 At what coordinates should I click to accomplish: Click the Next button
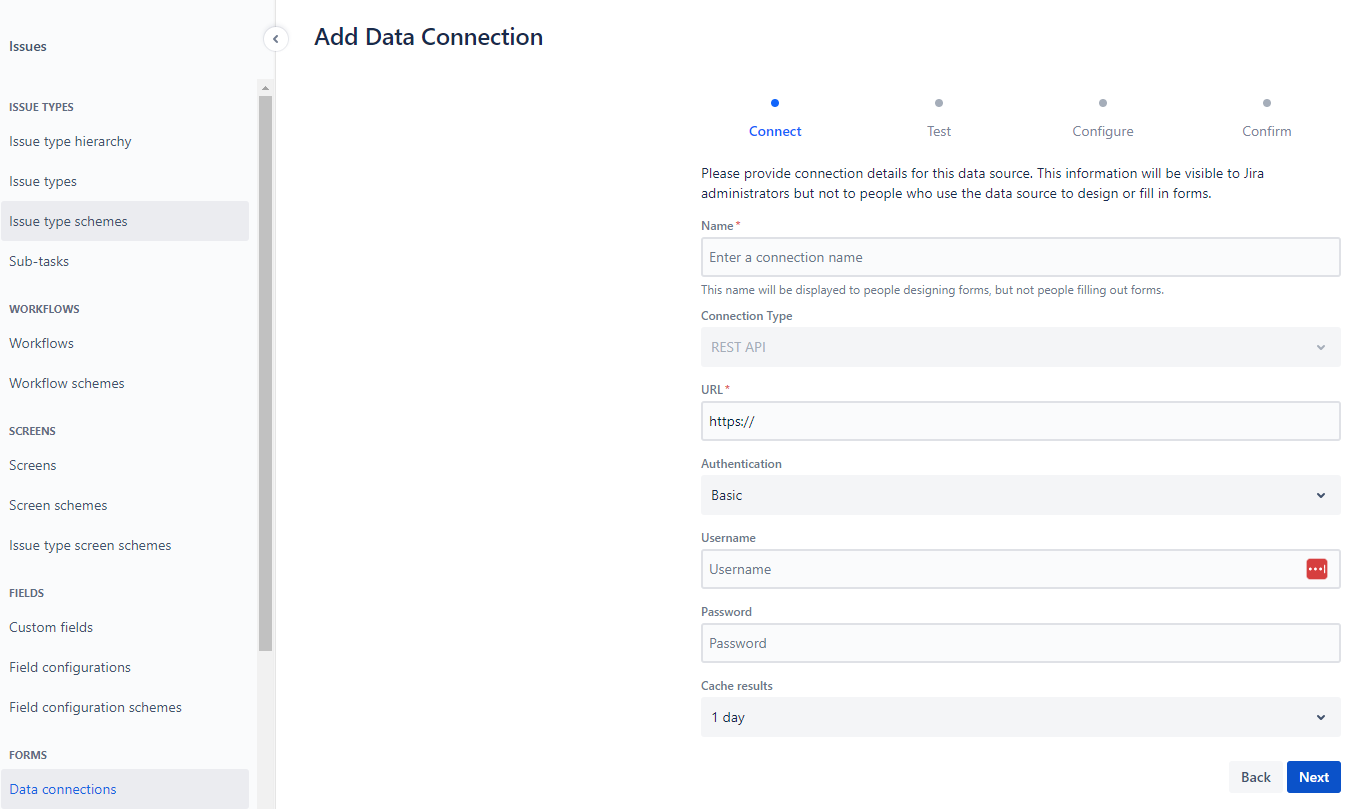[1313, 777]
